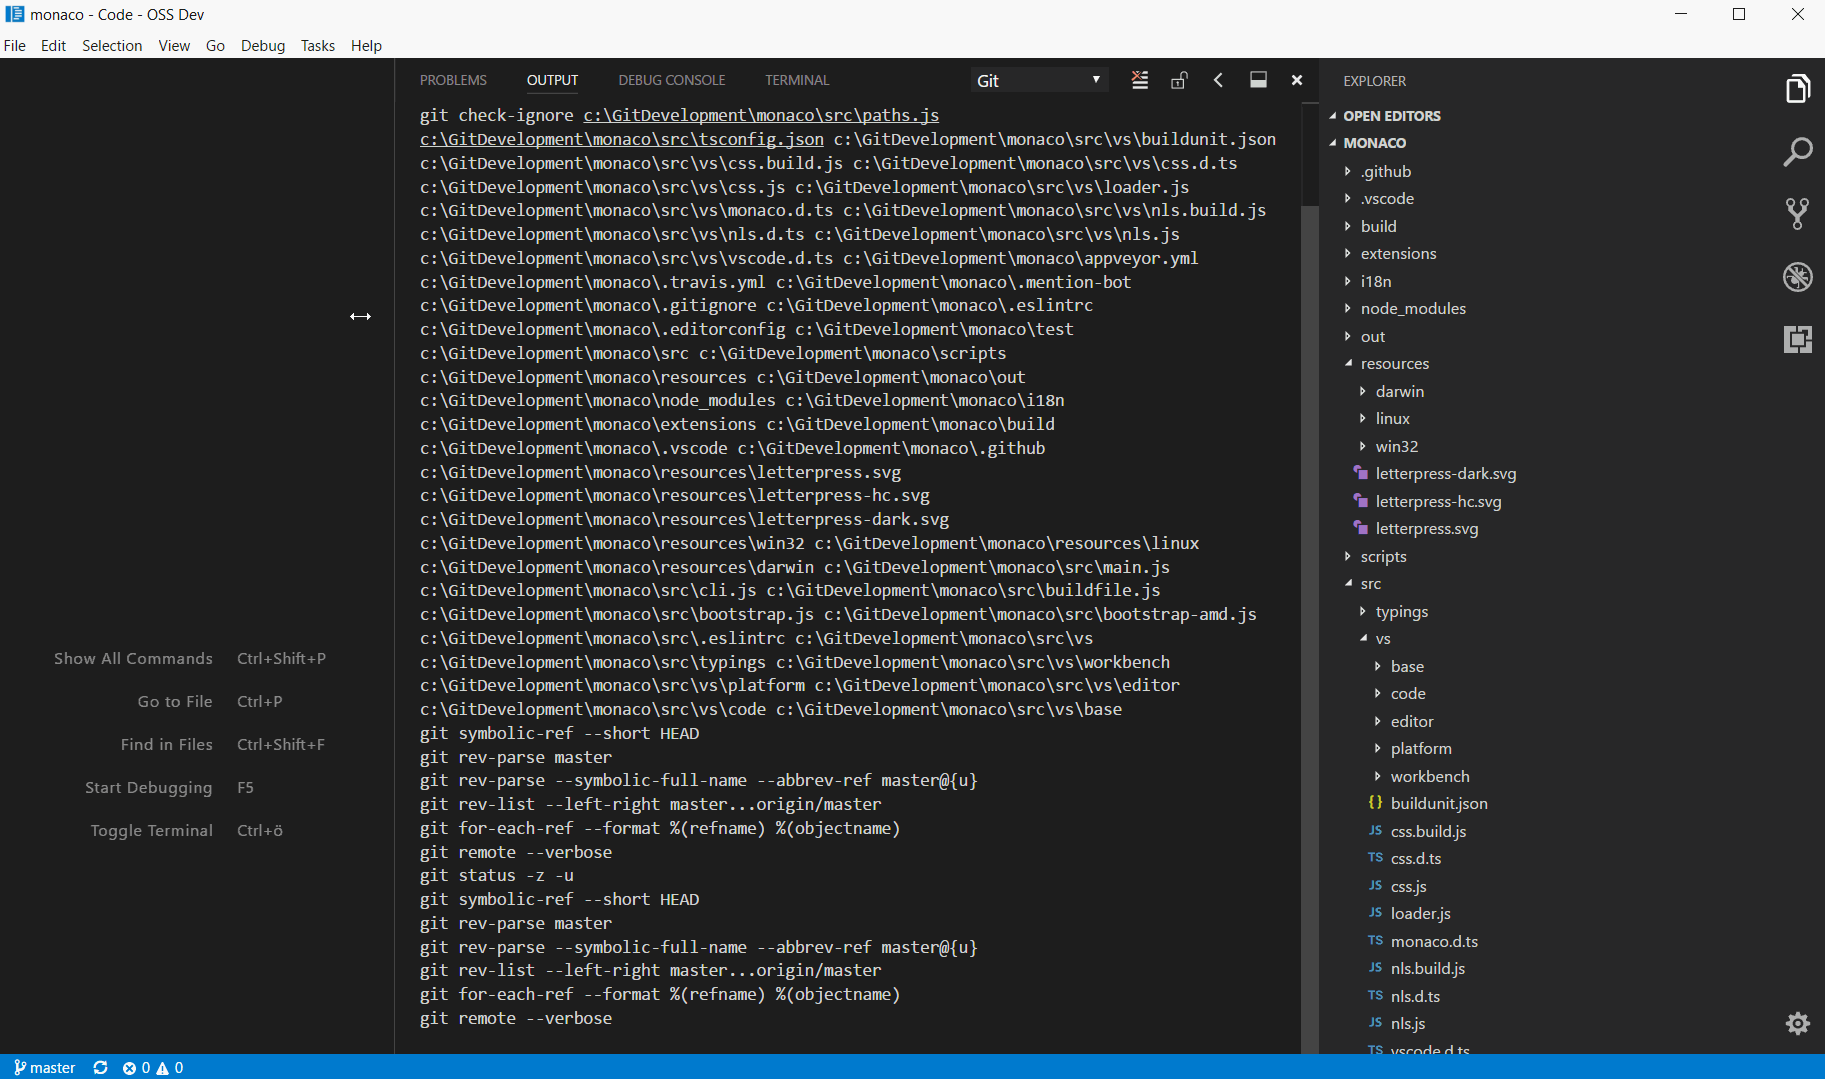
Task: Switch to the Debug Console tab
Action: tap(672, 80)
